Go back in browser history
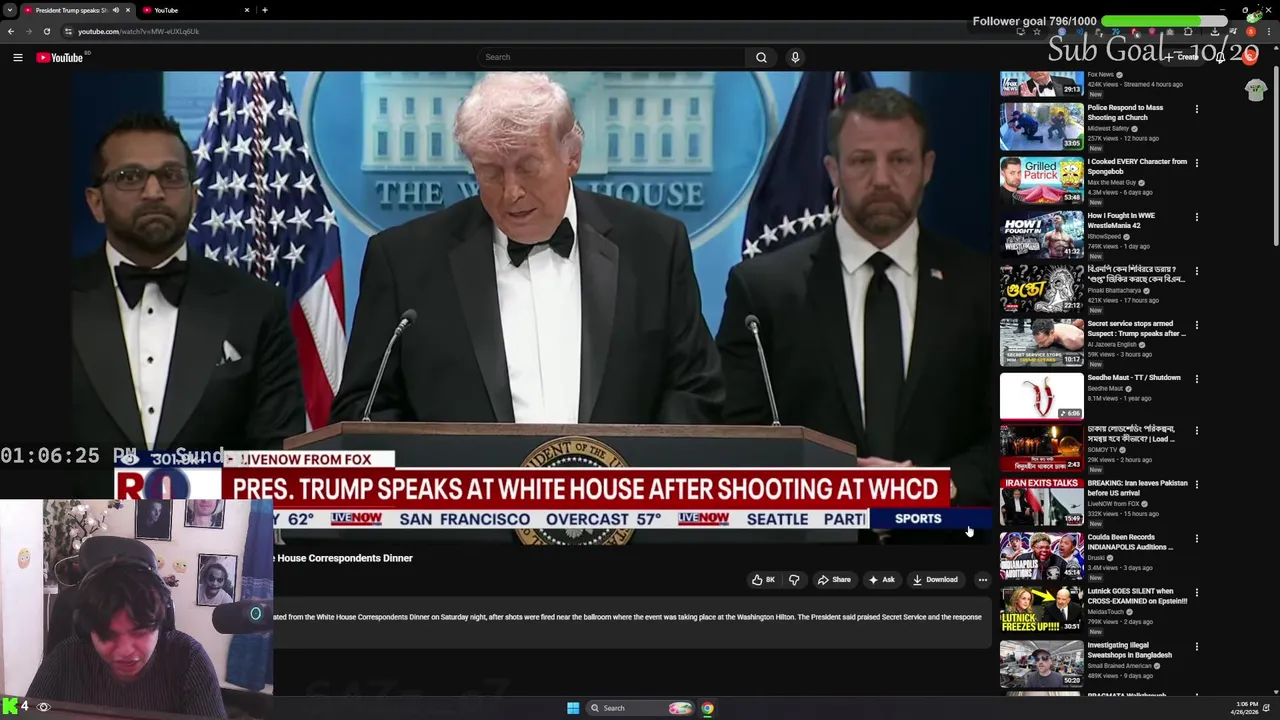The image size is (1280, 720). click(11, 31)
